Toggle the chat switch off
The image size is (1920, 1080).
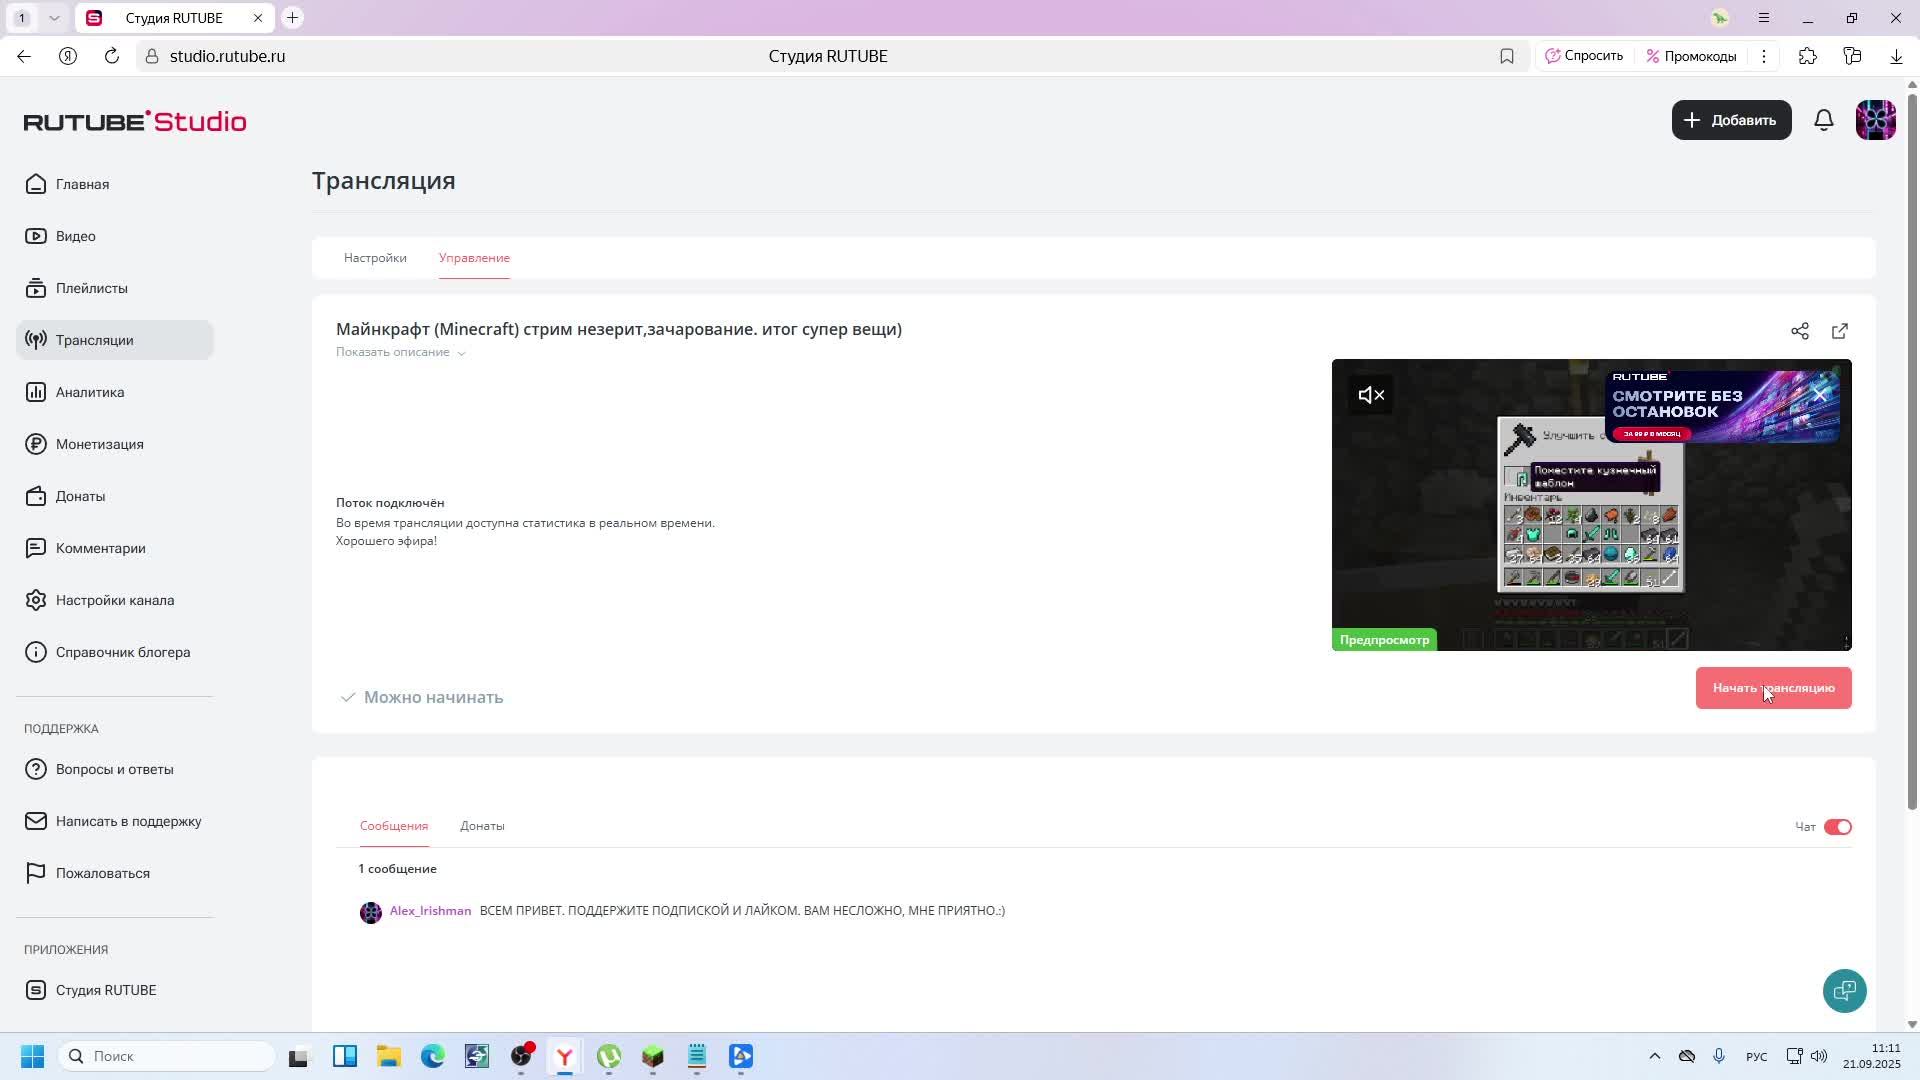tap(1837, 827)
